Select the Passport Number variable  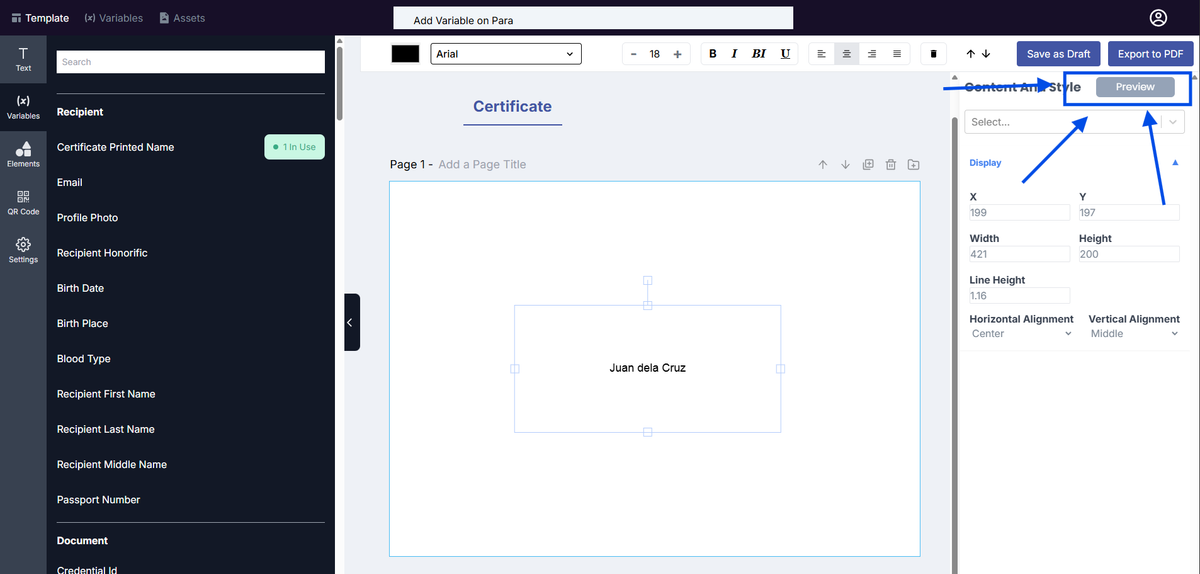(x=98, y=500)
